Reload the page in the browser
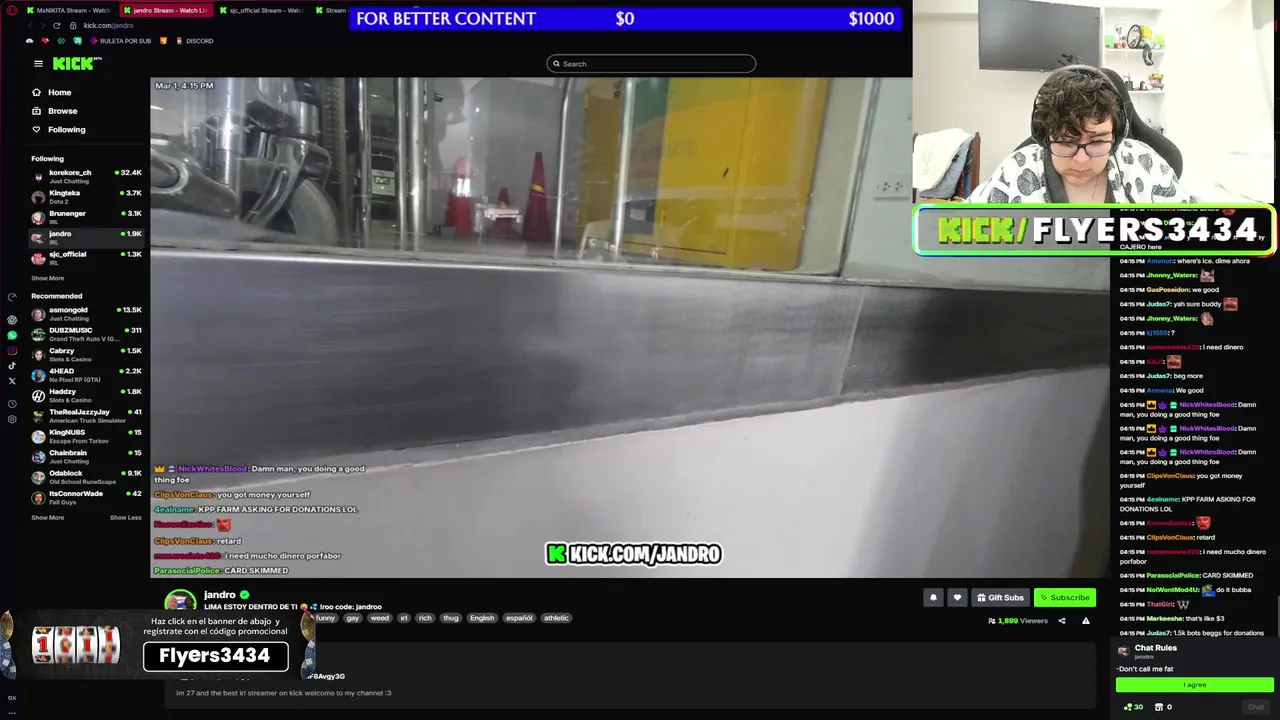Viewport: 1280px width, 720px height. [56, 25]
